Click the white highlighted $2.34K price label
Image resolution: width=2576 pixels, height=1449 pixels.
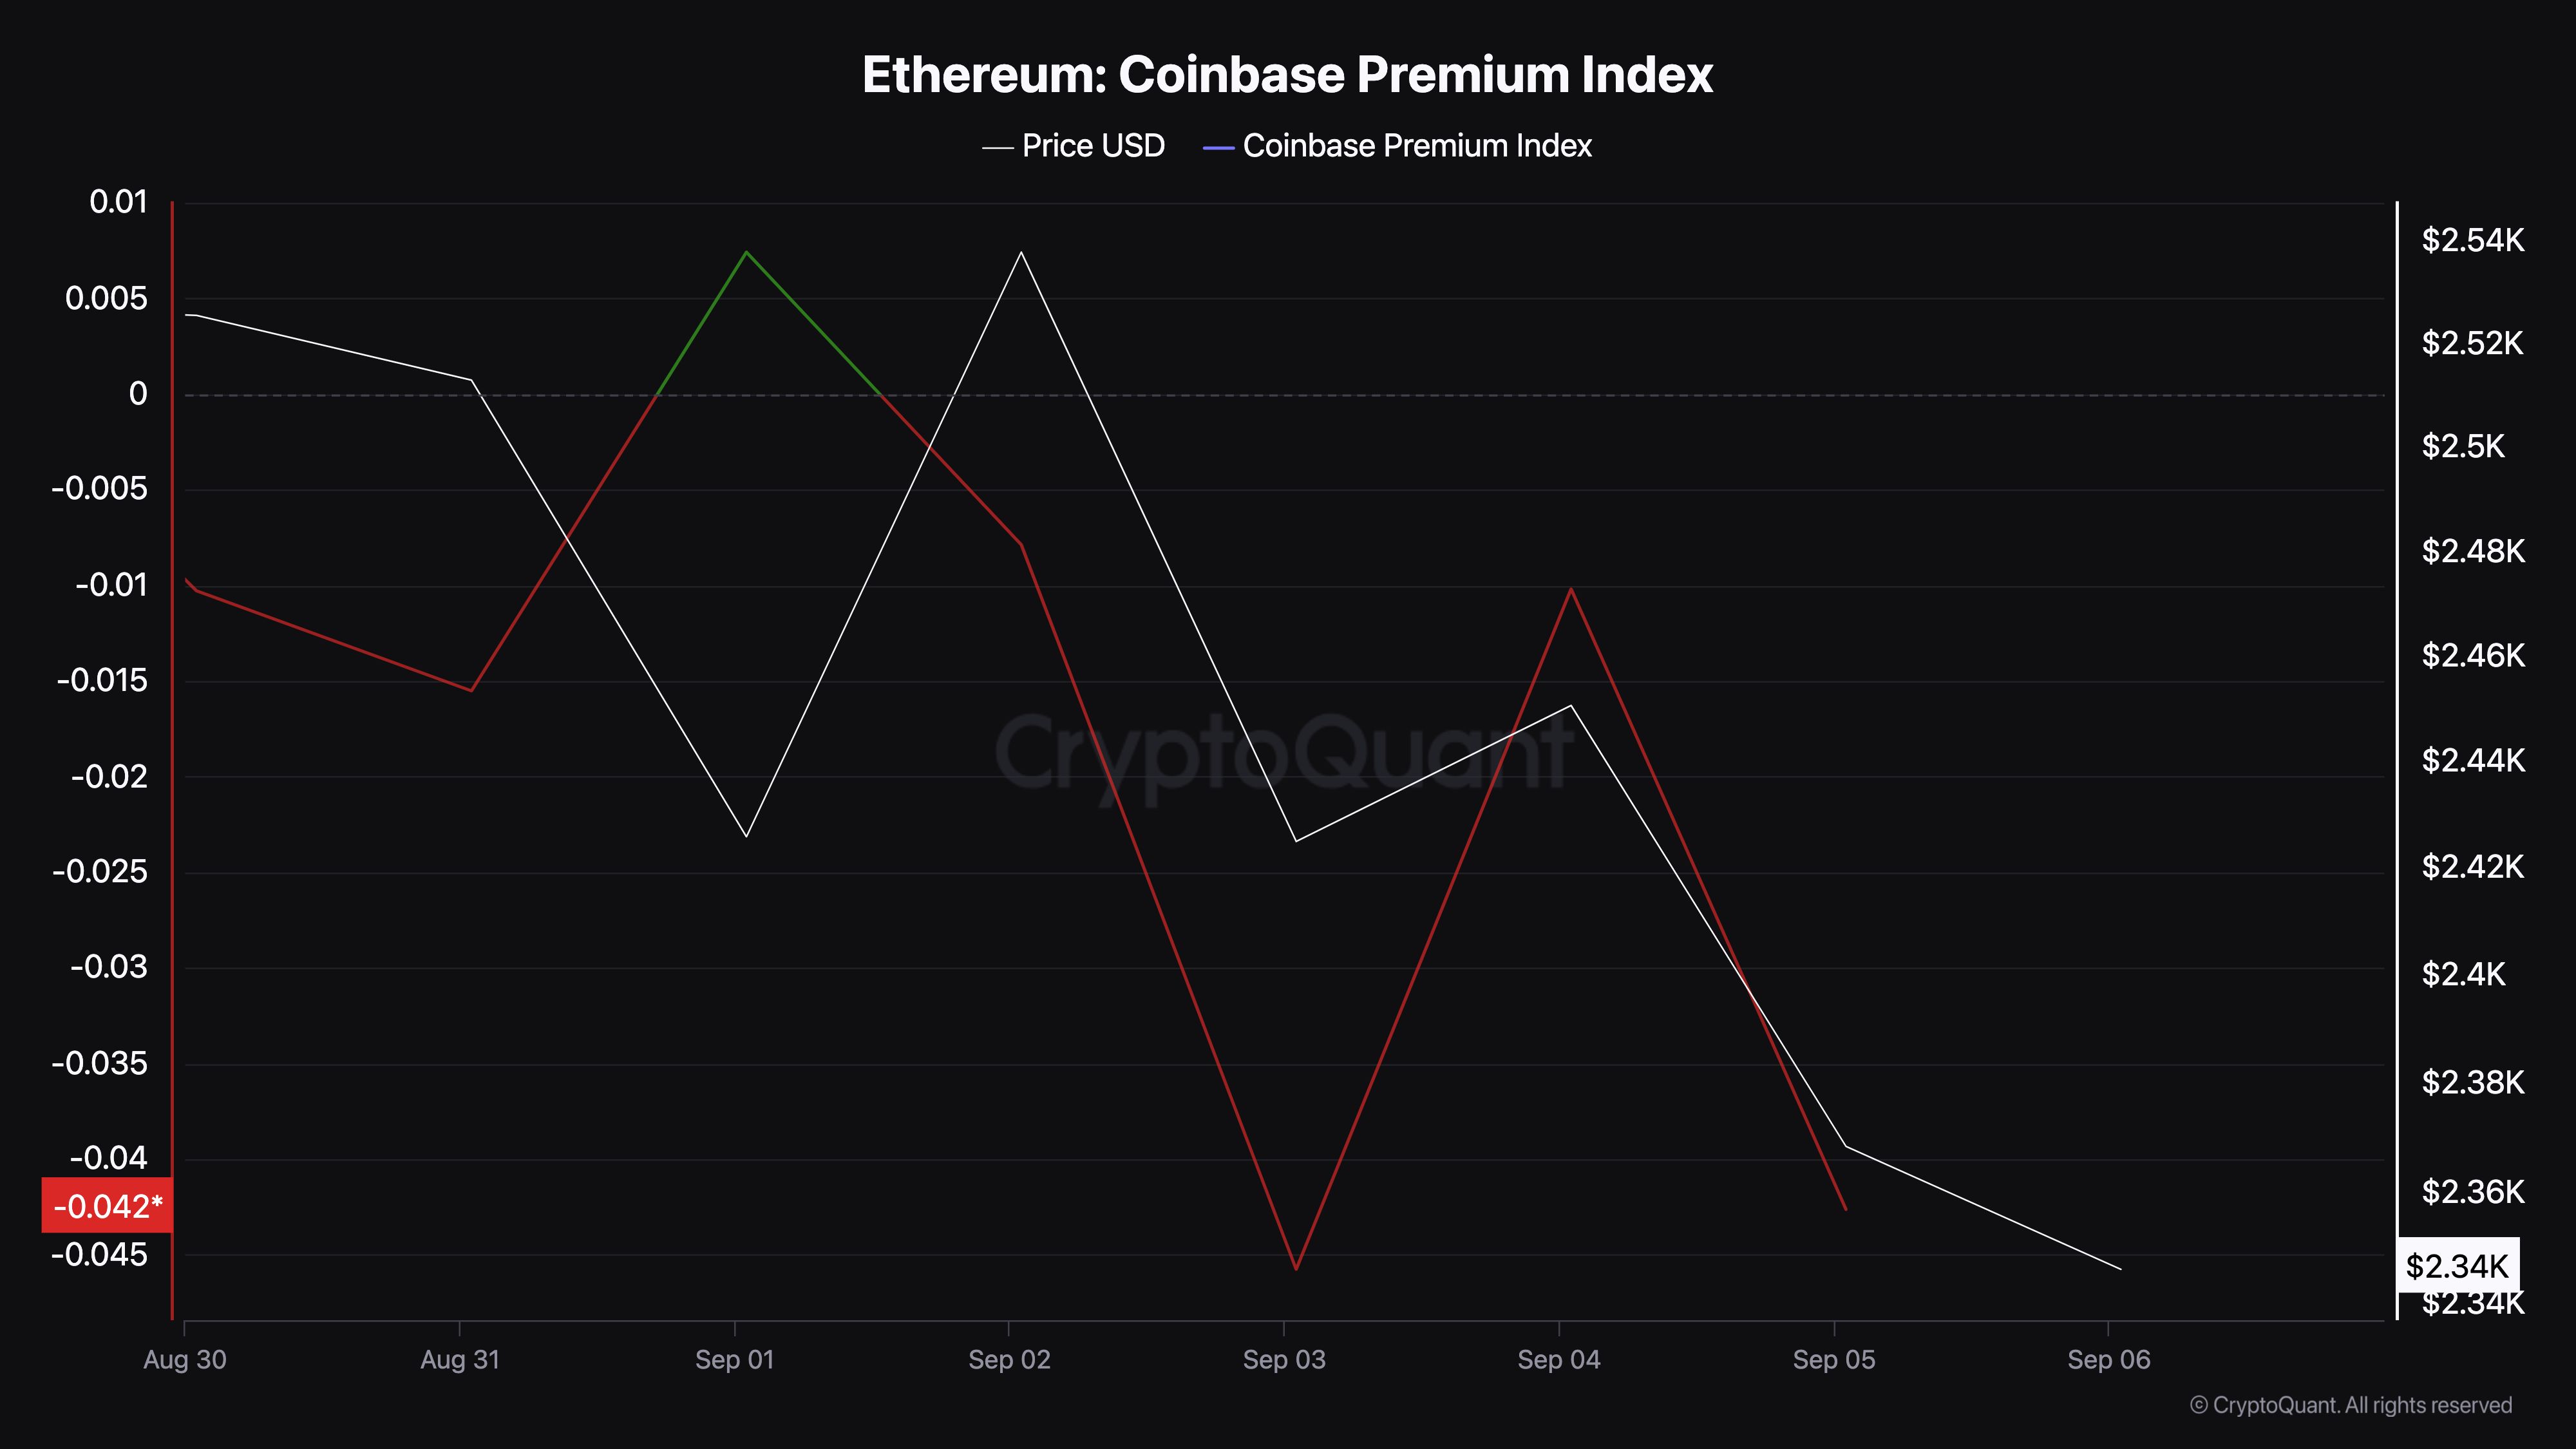tap(2457, 1266)
